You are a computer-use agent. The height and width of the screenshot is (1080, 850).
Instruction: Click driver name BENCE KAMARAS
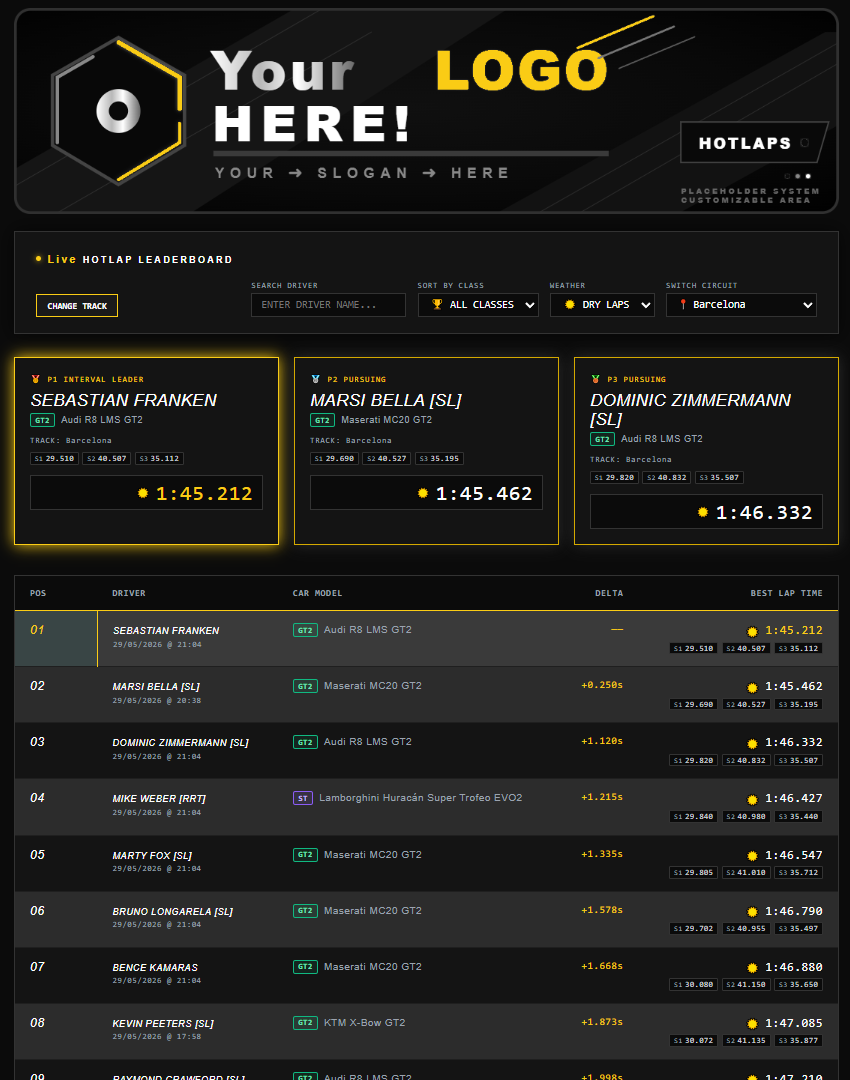[155, 968]
